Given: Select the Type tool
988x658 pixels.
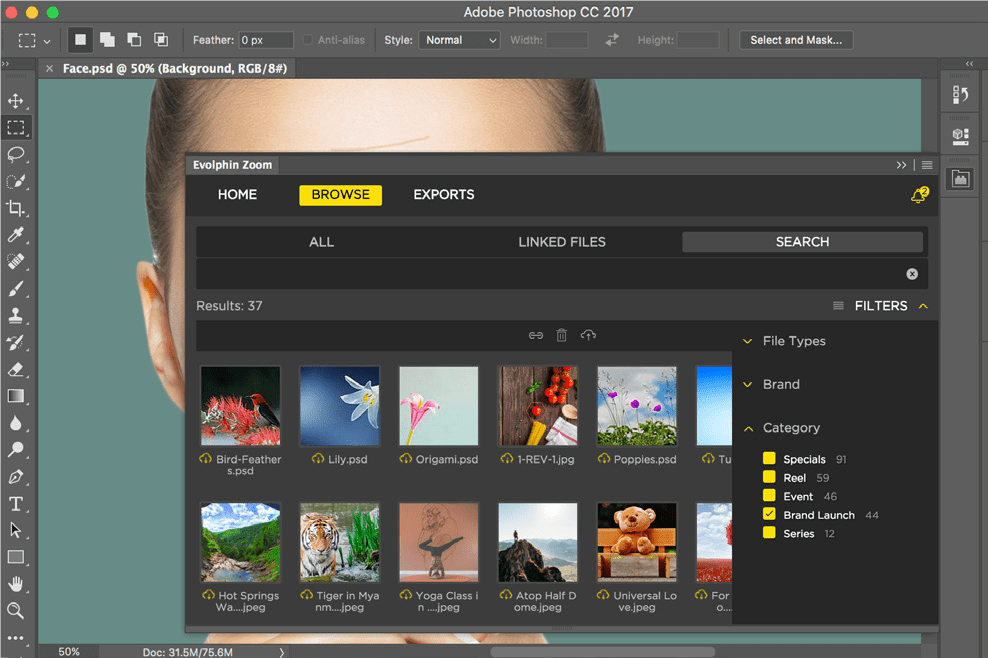Looking at the screenshot, I should pos(16,504).
